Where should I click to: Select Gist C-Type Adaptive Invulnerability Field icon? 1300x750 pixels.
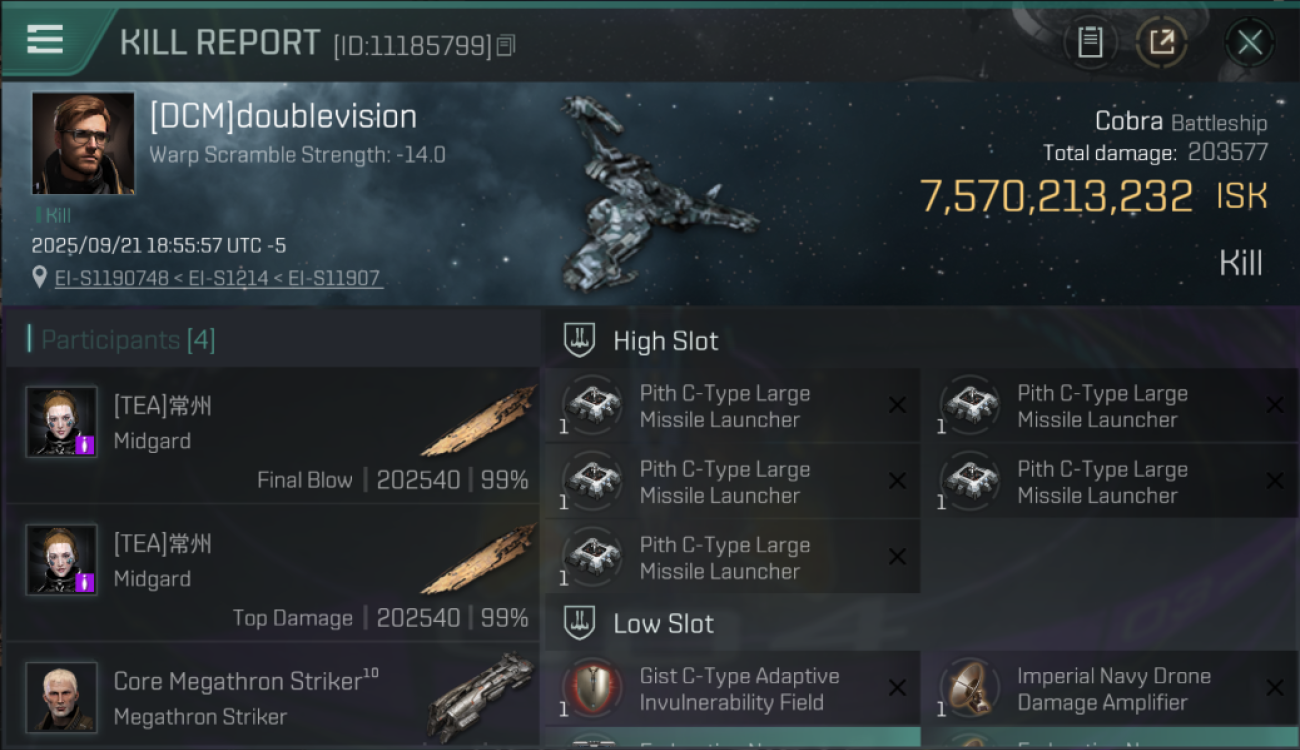coord(593,688)
